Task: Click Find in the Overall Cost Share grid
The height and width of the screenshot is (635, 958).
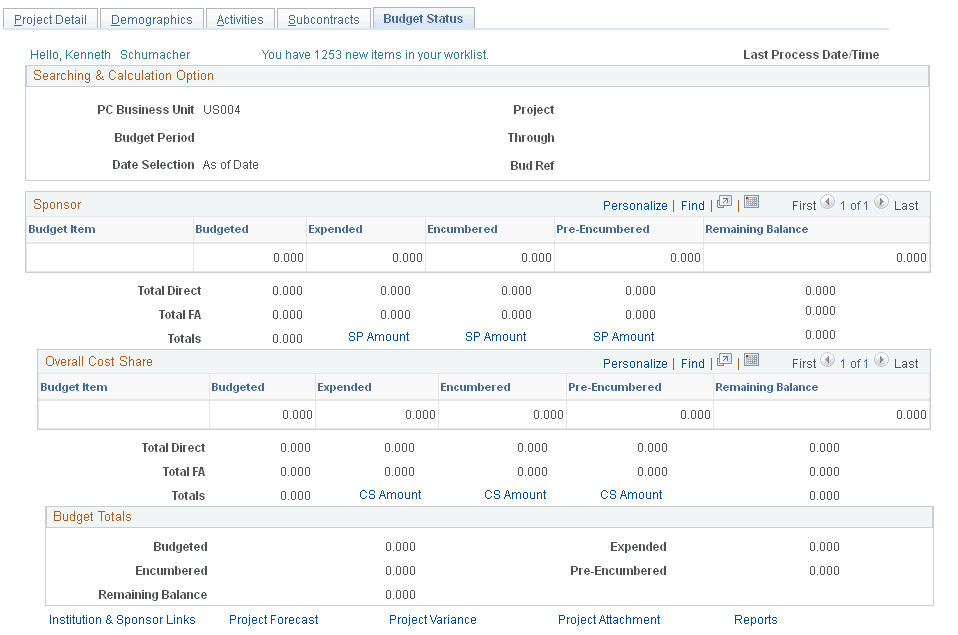Action: pos(692,363)
